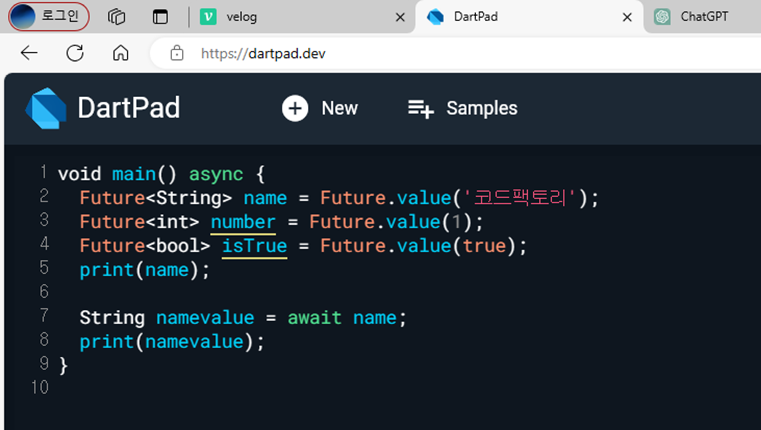Close the DartPad tab
The height and width of the screenshot is (430, 761).
pos(627,17)
